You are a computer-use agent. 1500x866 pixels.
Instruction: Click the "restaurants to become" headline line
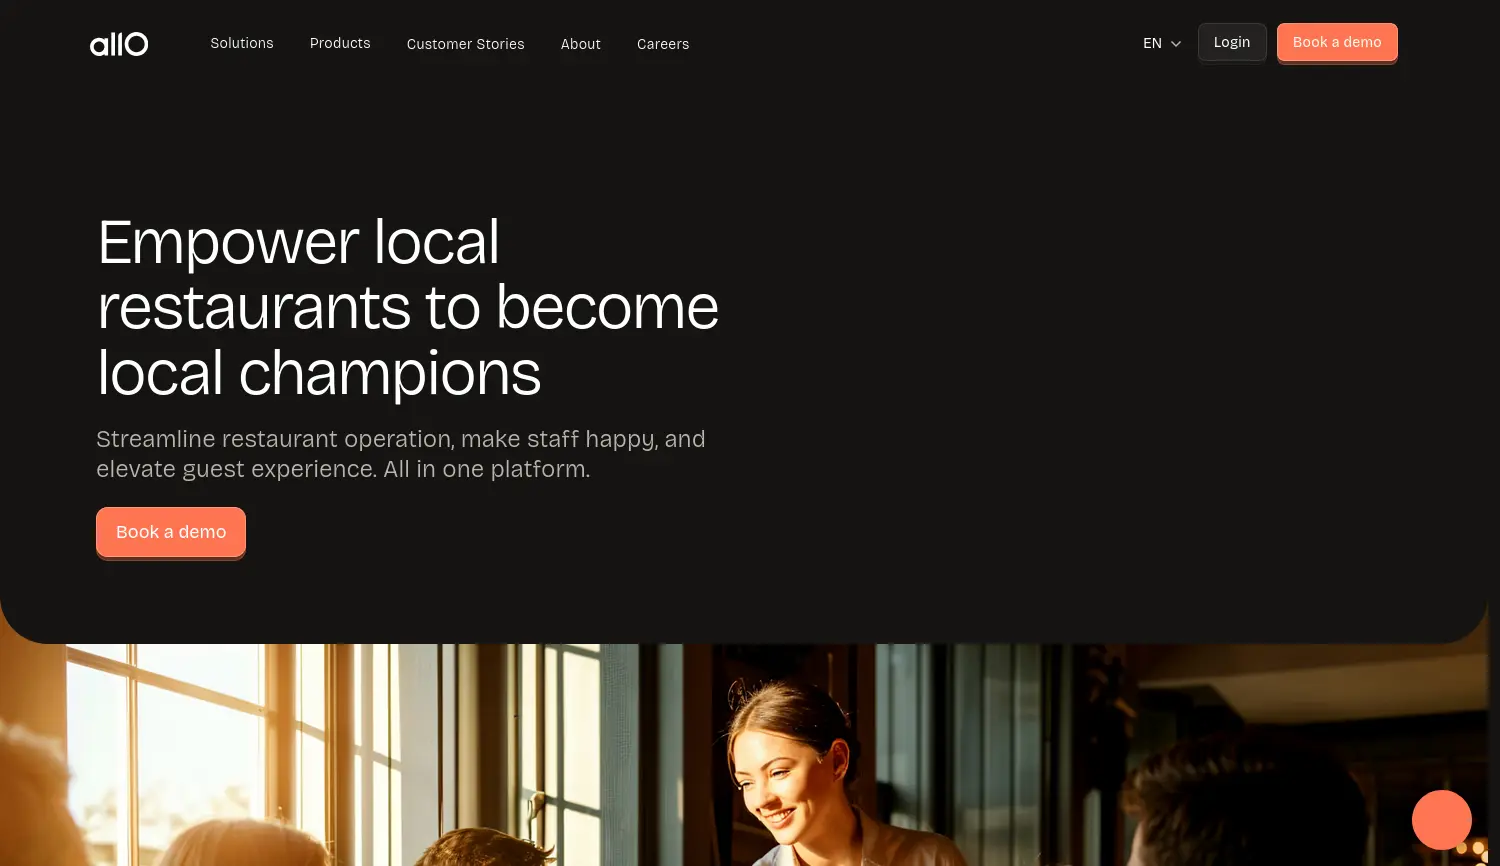coord(408,307)
